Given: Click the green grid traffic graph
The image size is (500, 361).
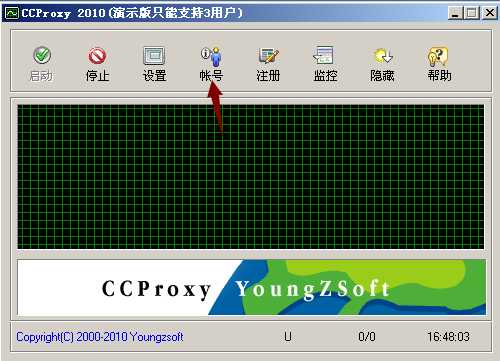Looking at the screenshot, I should pos(251,177).
